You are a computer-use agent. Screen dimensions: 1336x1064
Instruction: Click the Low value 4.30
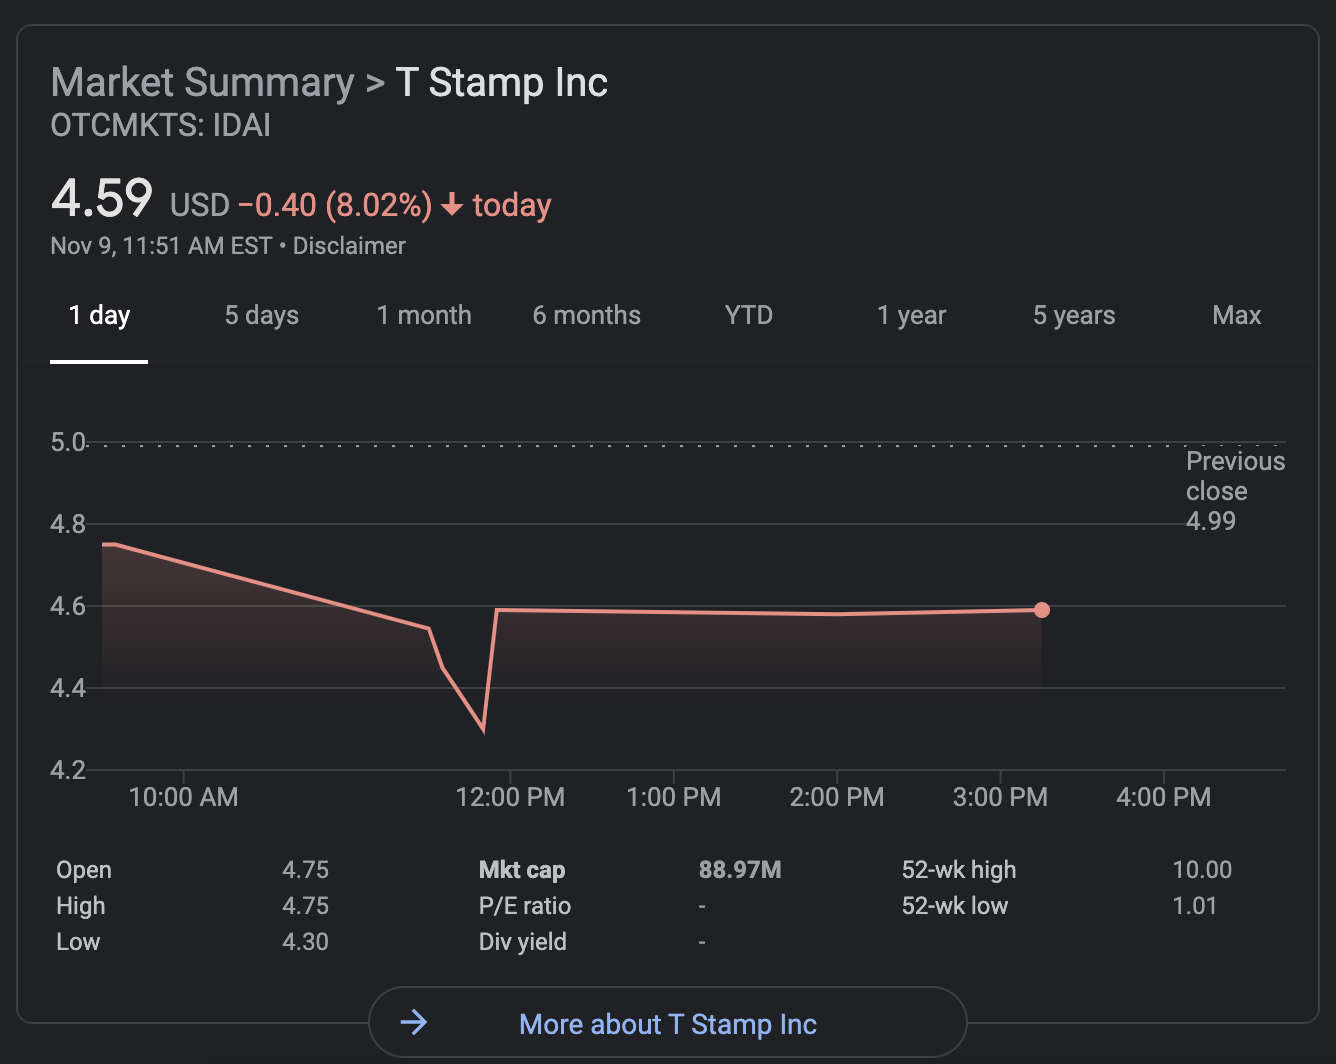pyautogui.click(x=305, y=942)
